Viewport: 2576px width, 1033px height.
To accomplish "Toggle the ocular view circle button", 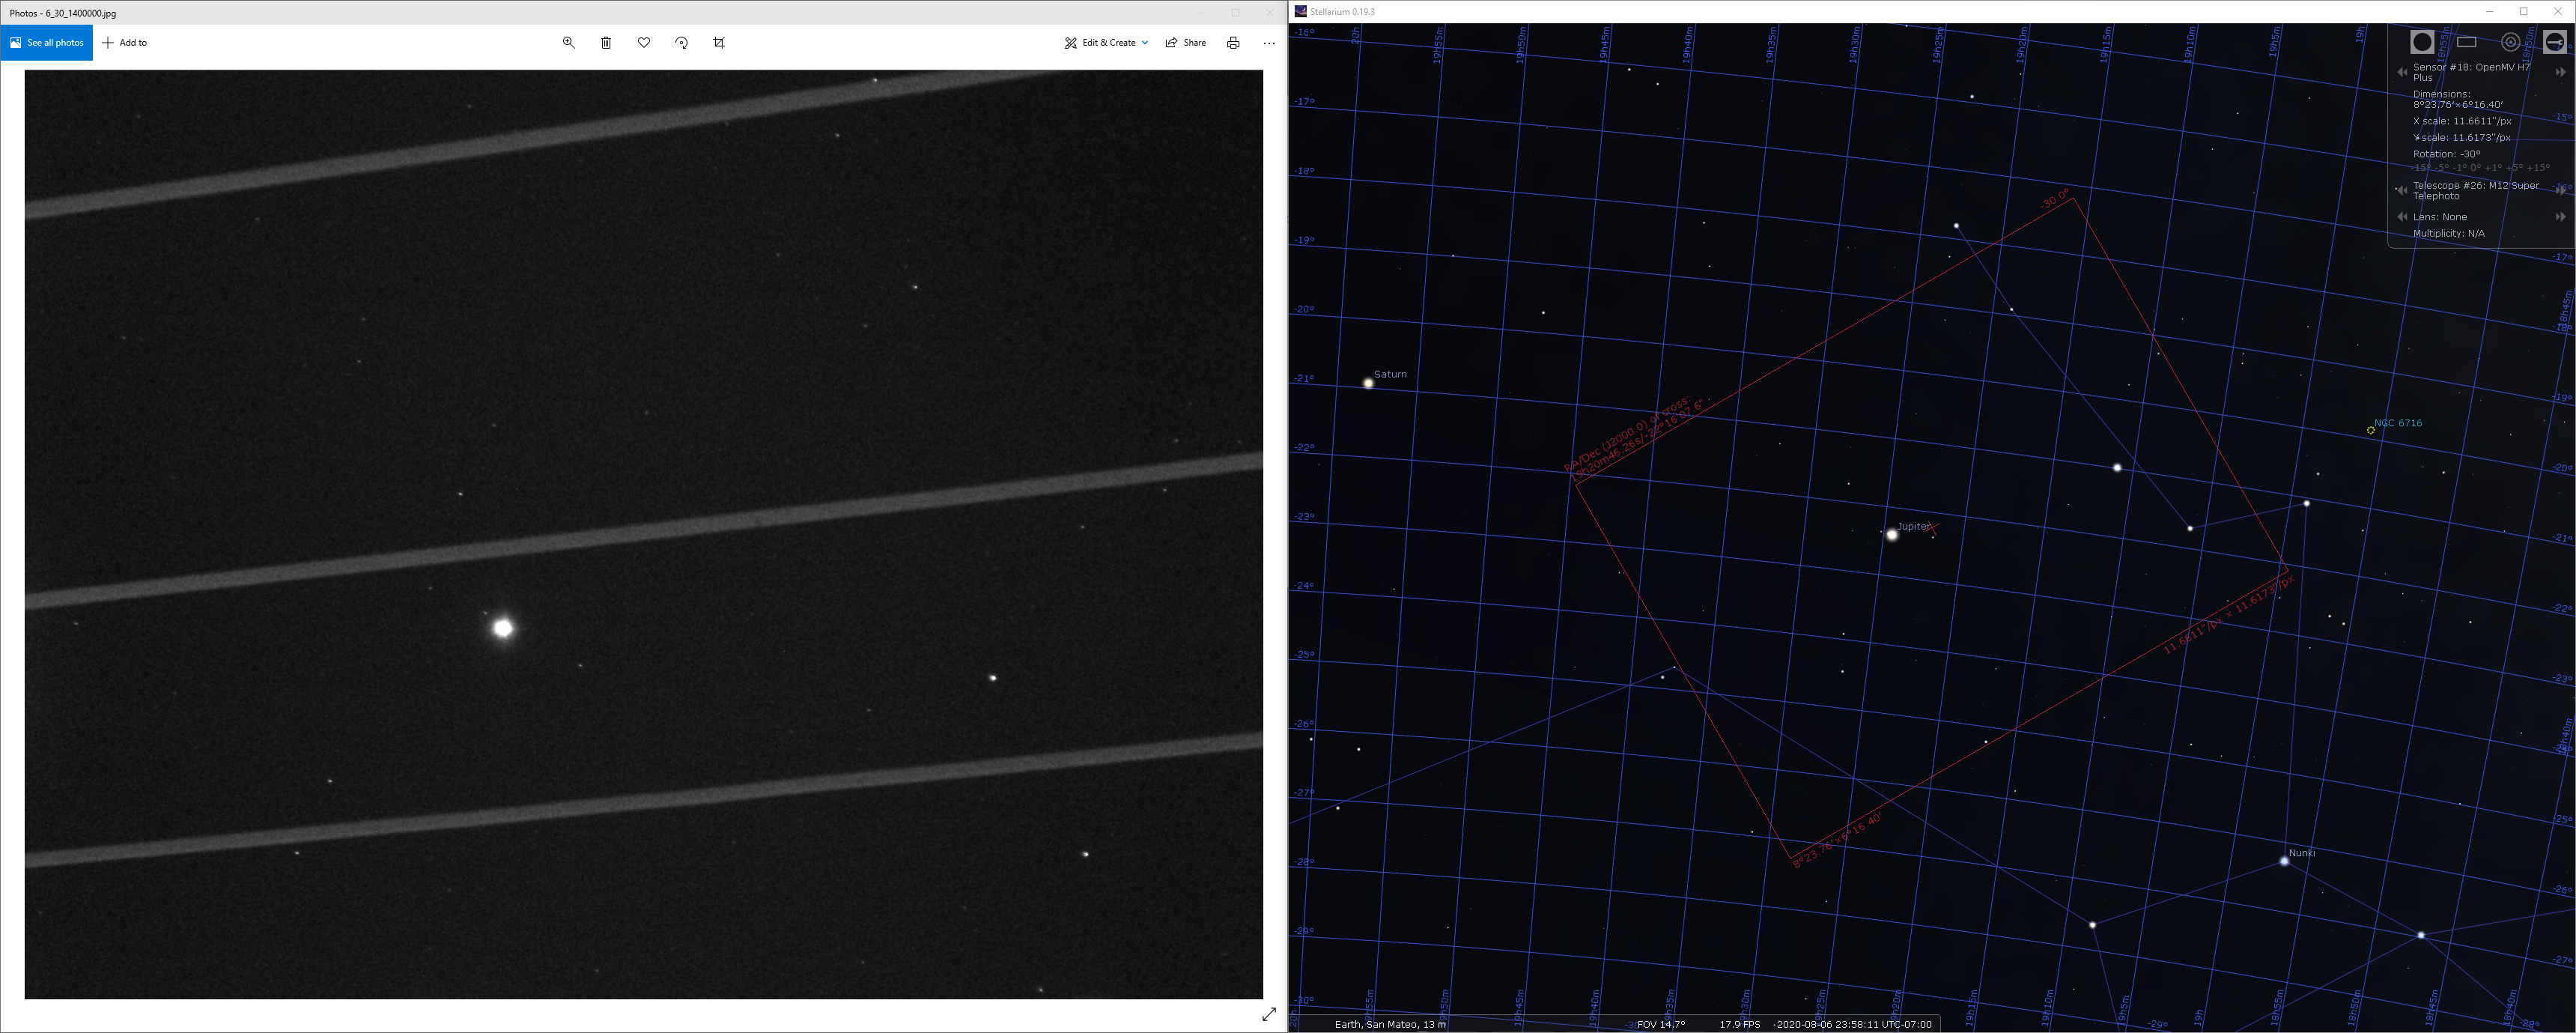I will pos(2423,42).
